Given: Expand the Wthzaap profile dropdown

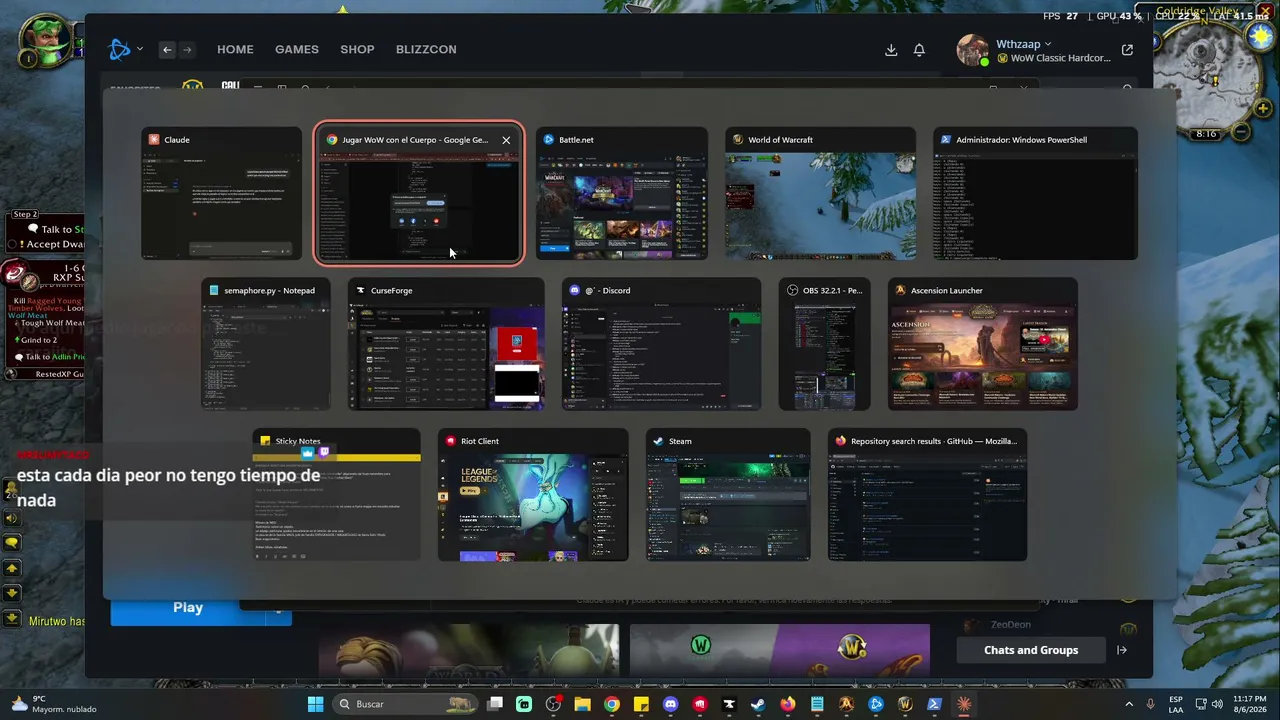Looking at the screenshot, I should [x=1024, y=44].
